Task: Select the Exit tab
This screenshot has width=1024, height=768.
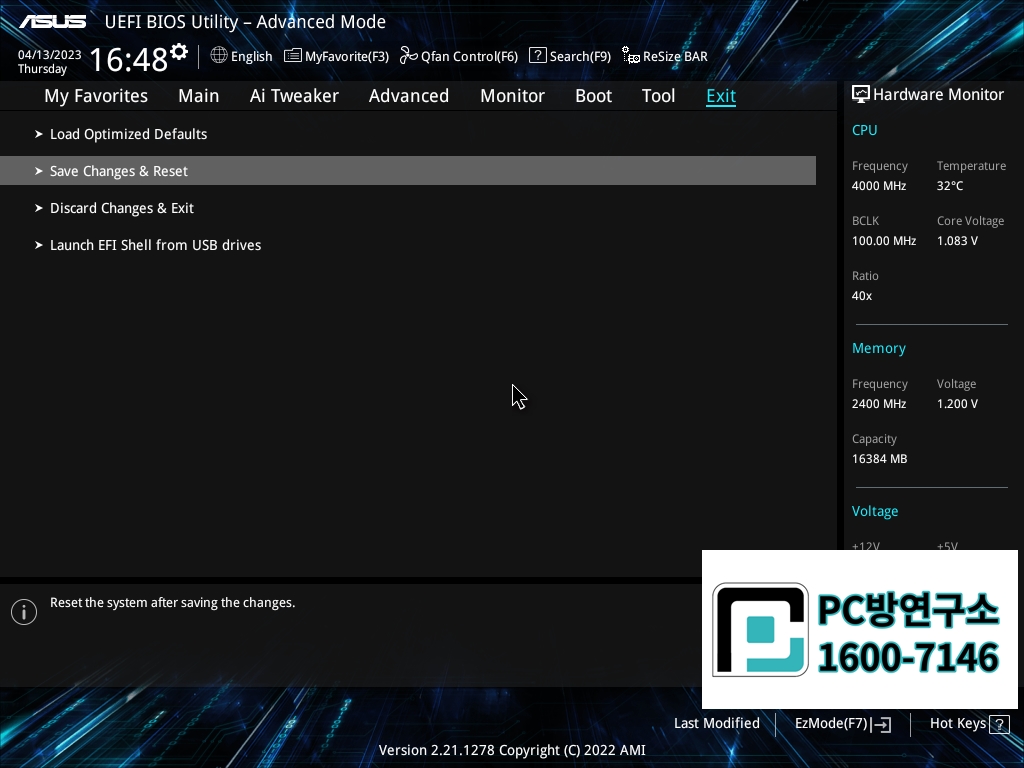Action: [x=721, y=96]
